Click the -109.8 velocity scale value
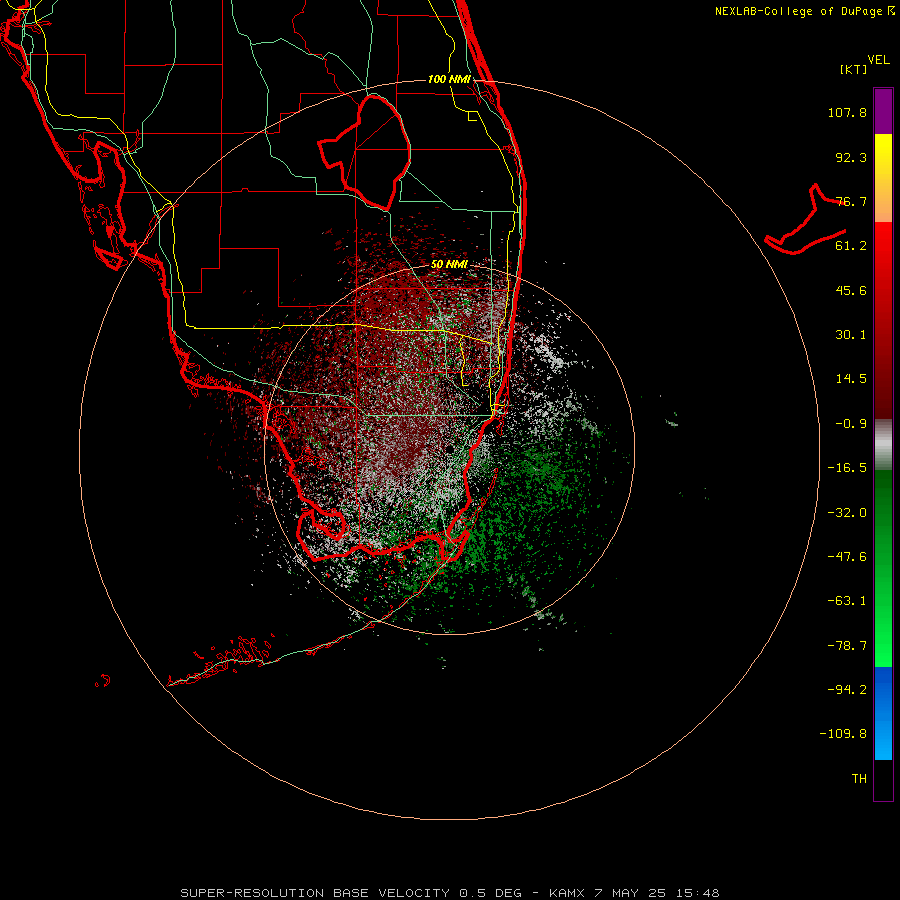Screen dimensions: 900x900 click(x=843, y=734)
